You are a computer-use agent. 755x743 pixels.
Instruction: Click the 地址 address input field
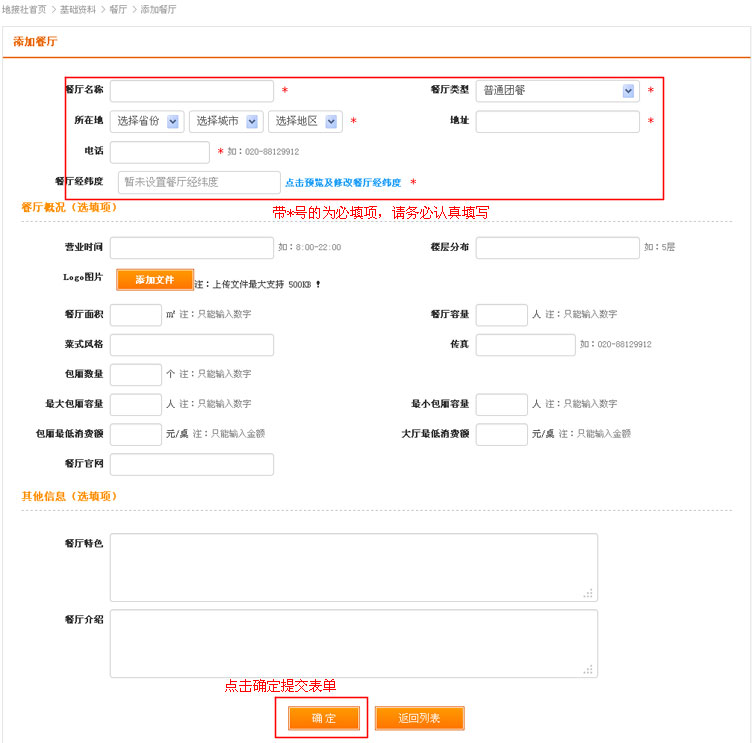point(557,121)
